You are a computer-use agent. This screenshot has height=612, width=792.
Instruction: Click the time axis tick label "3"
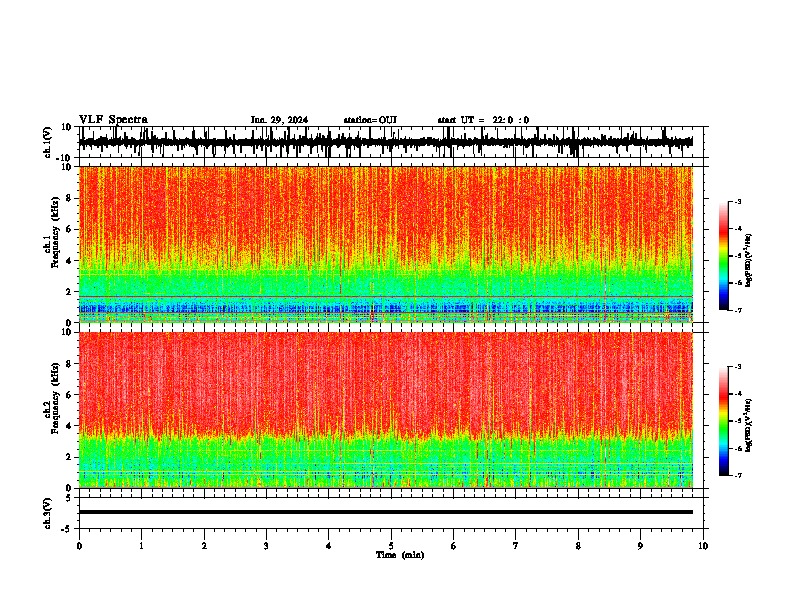pos(266,546)
